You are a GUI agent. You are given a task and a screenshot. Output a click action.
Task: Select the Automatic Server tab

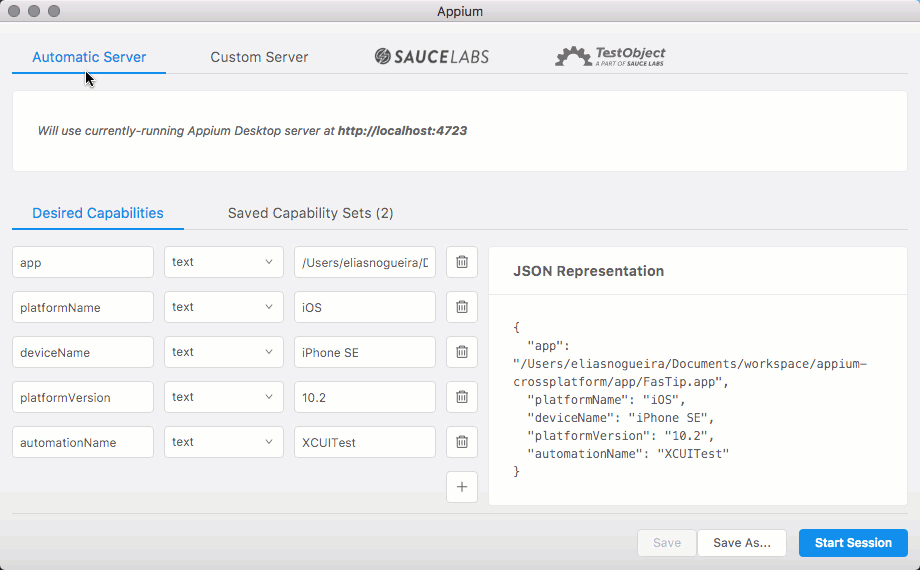[89, 57]
